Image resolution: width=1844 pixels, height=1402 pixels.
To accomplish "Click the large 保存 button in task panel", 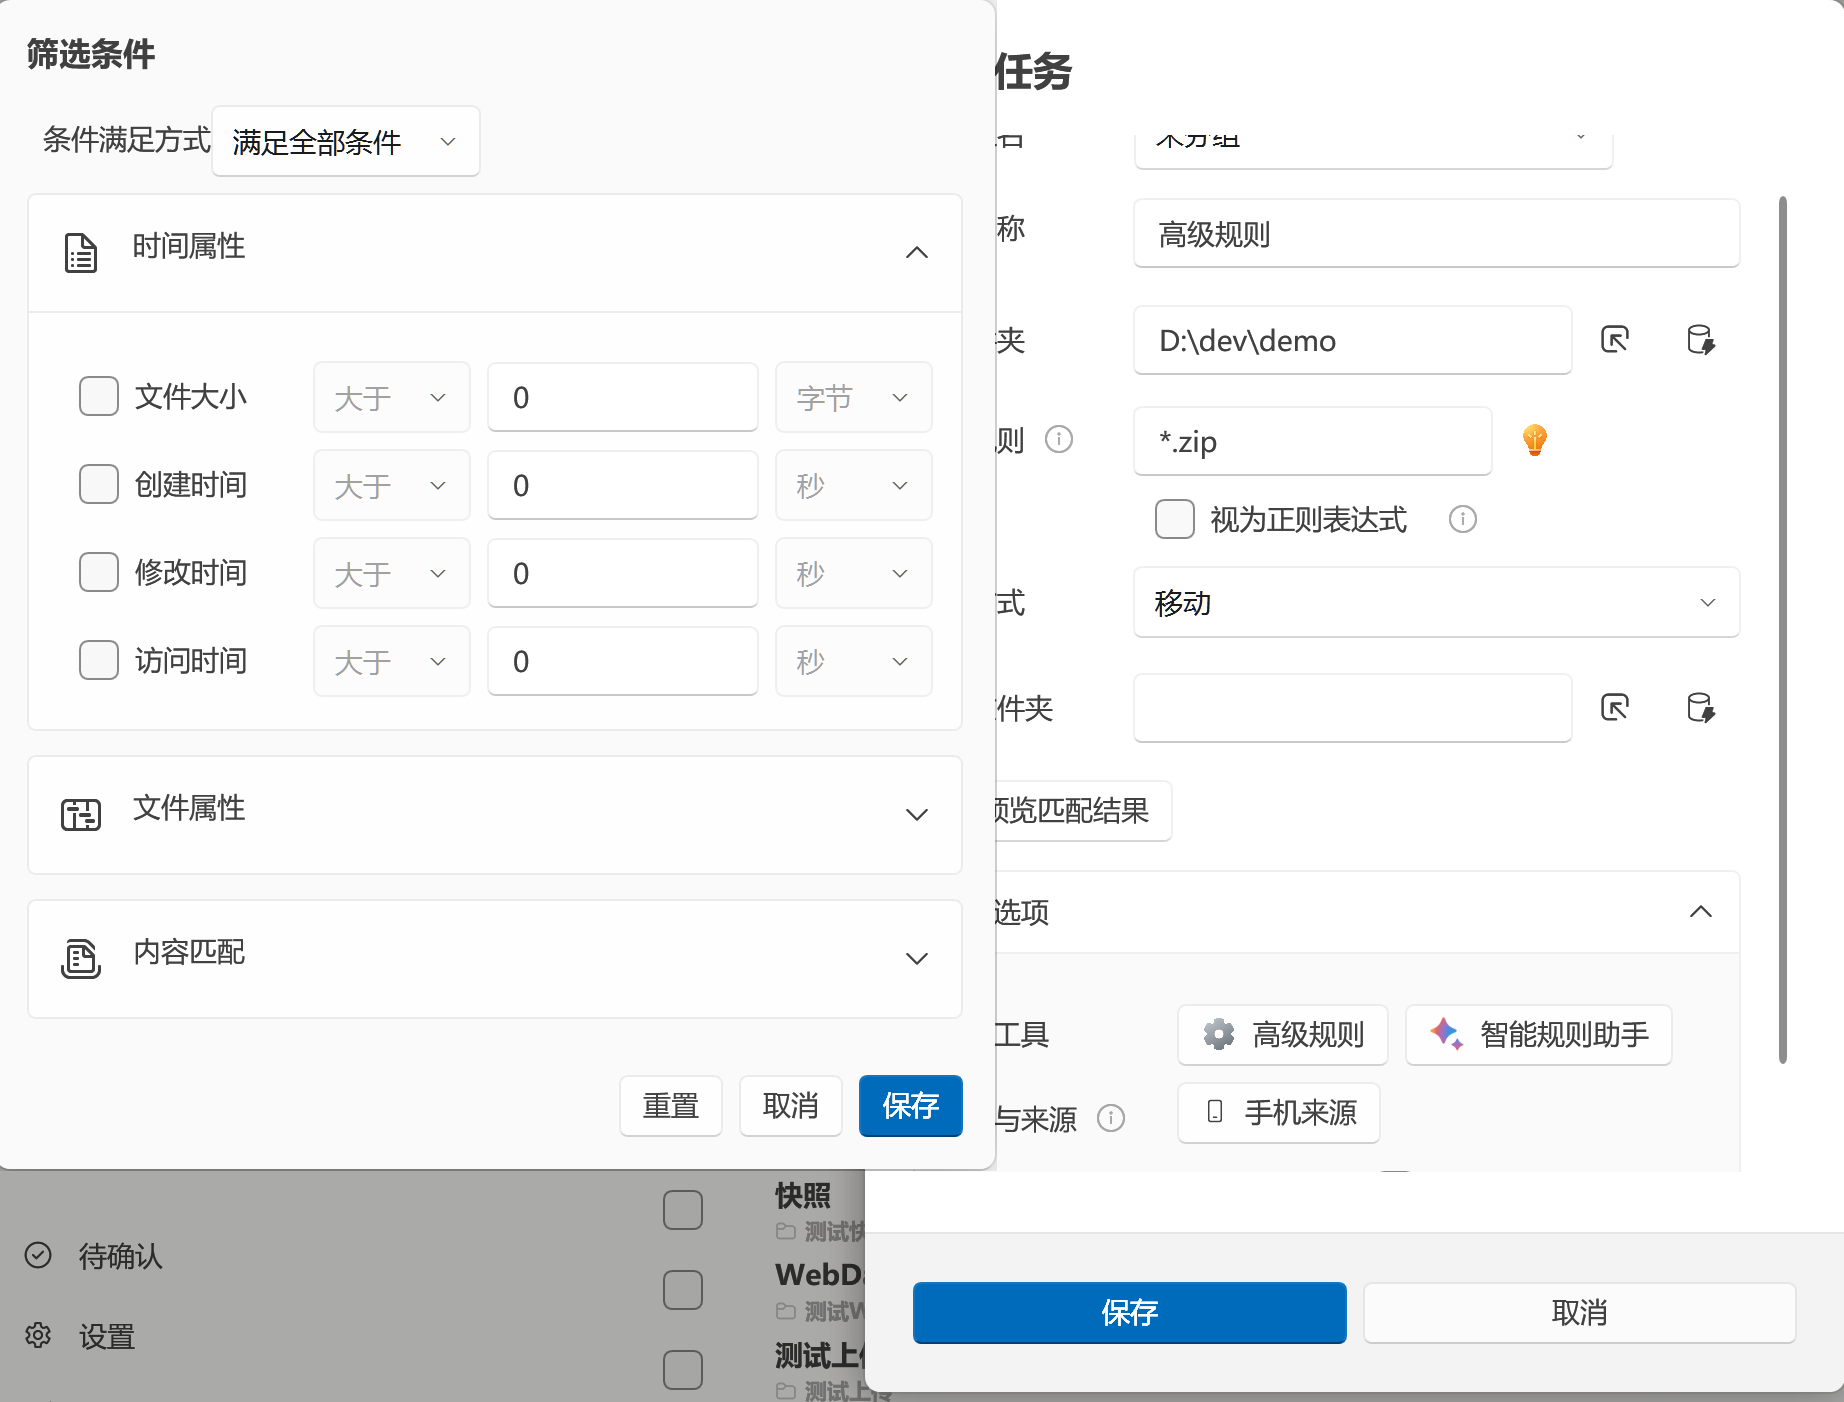I will pos(1130,1312).
